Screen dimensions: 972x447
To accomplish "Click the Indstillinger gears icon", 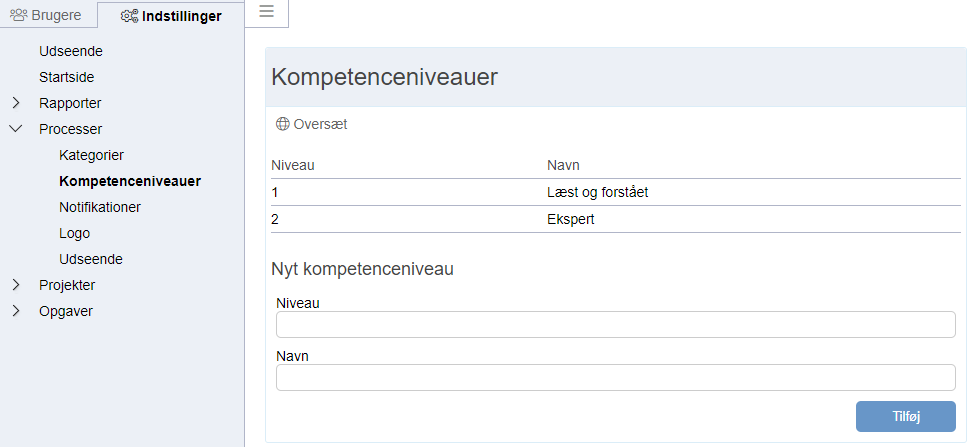I will click(129, 16).
